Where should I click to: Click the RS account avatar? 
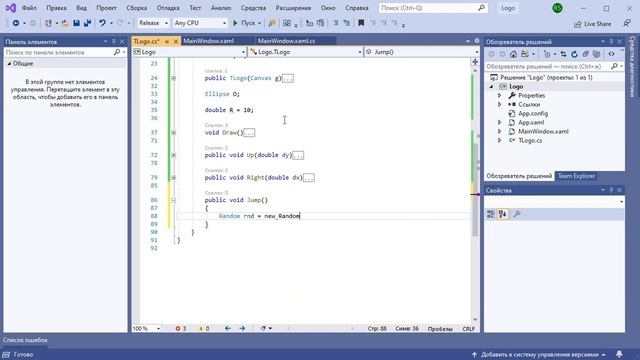[x=557, y=8]
